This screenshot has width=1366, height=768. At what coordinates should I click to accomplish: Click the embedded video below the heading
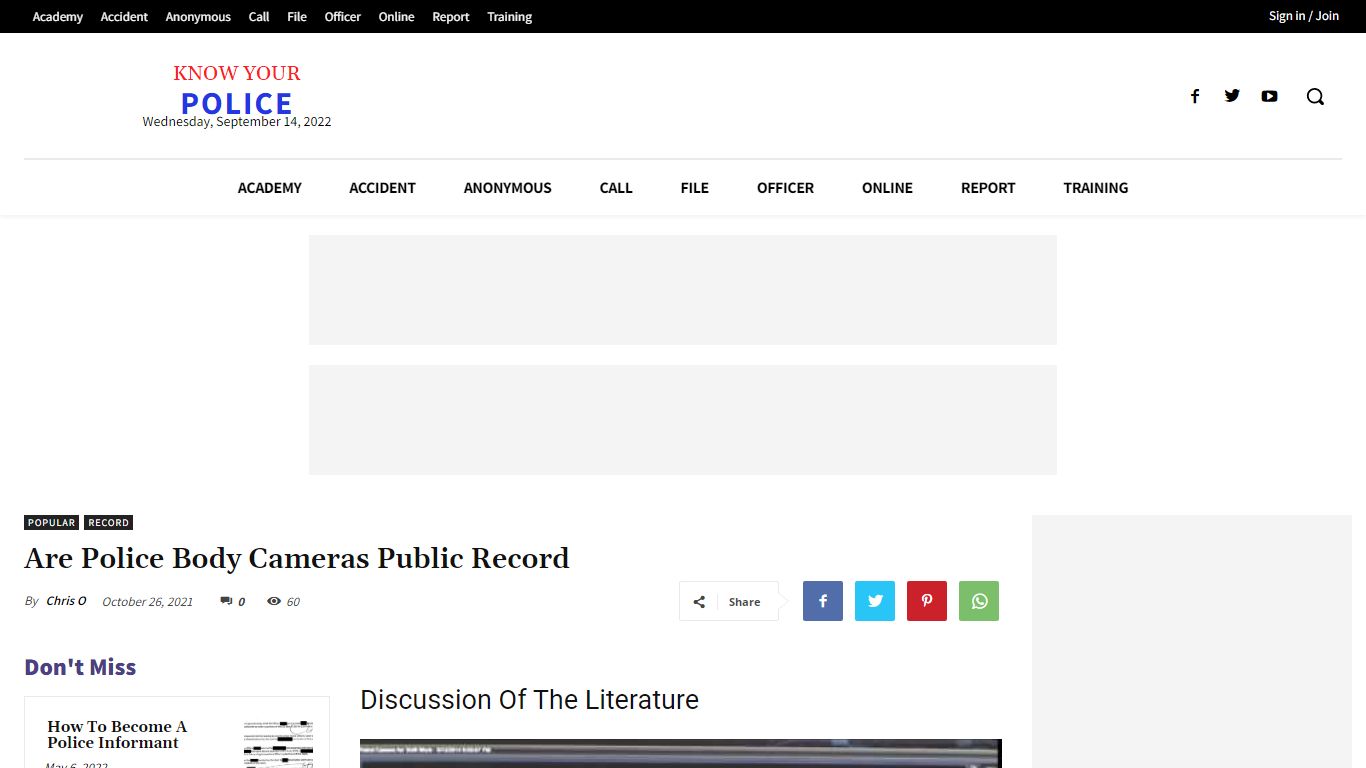click(x=680, y=753)
